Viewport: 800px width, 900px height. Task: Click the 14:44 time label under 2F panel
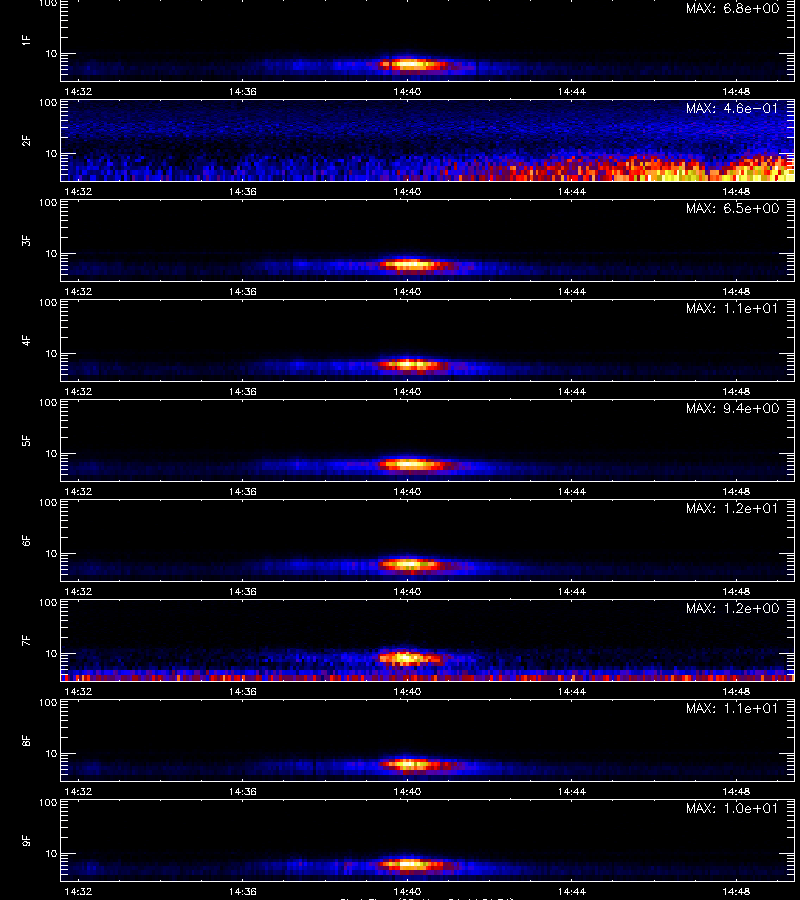572,192
